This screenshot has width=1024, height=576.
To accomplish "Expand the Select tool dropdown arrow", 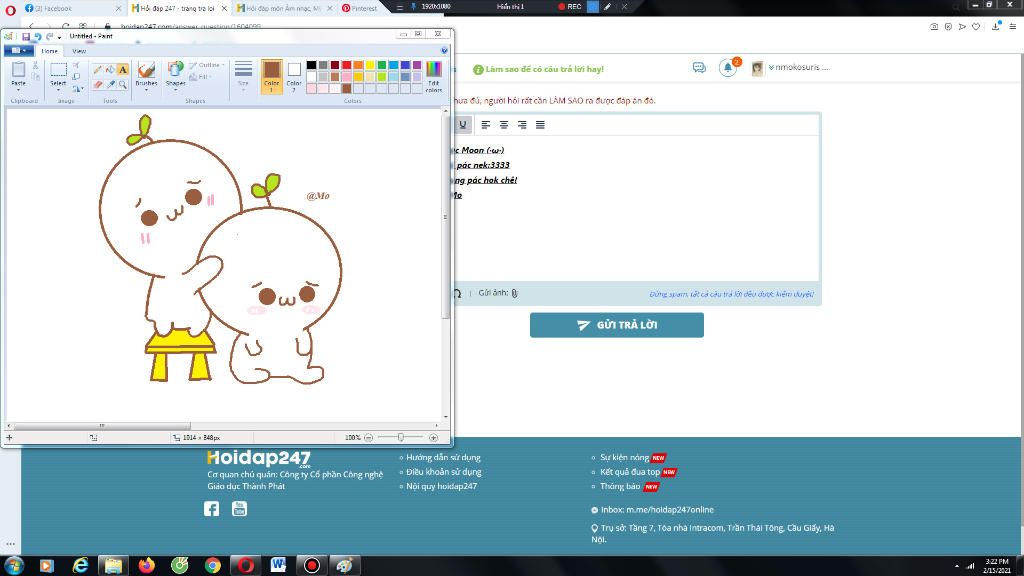I will point(58,87).
